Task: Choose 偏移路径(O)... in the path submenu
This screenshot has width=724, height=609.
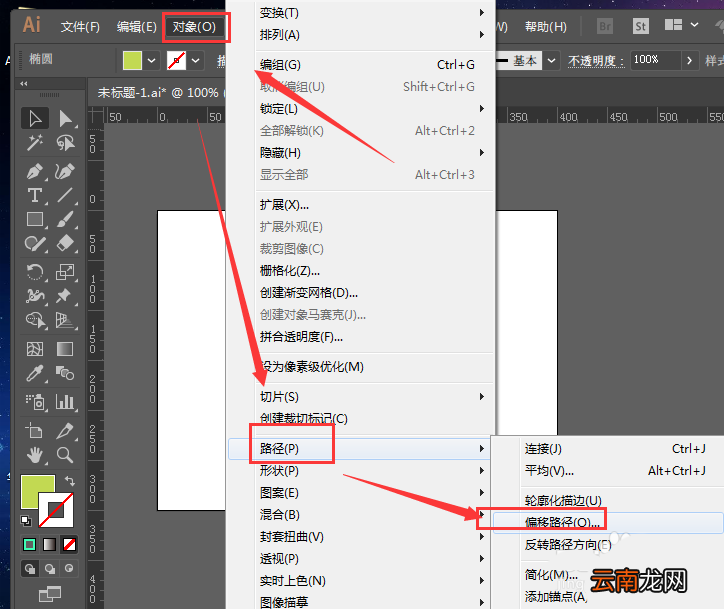Action: click(x=608, y=522)
